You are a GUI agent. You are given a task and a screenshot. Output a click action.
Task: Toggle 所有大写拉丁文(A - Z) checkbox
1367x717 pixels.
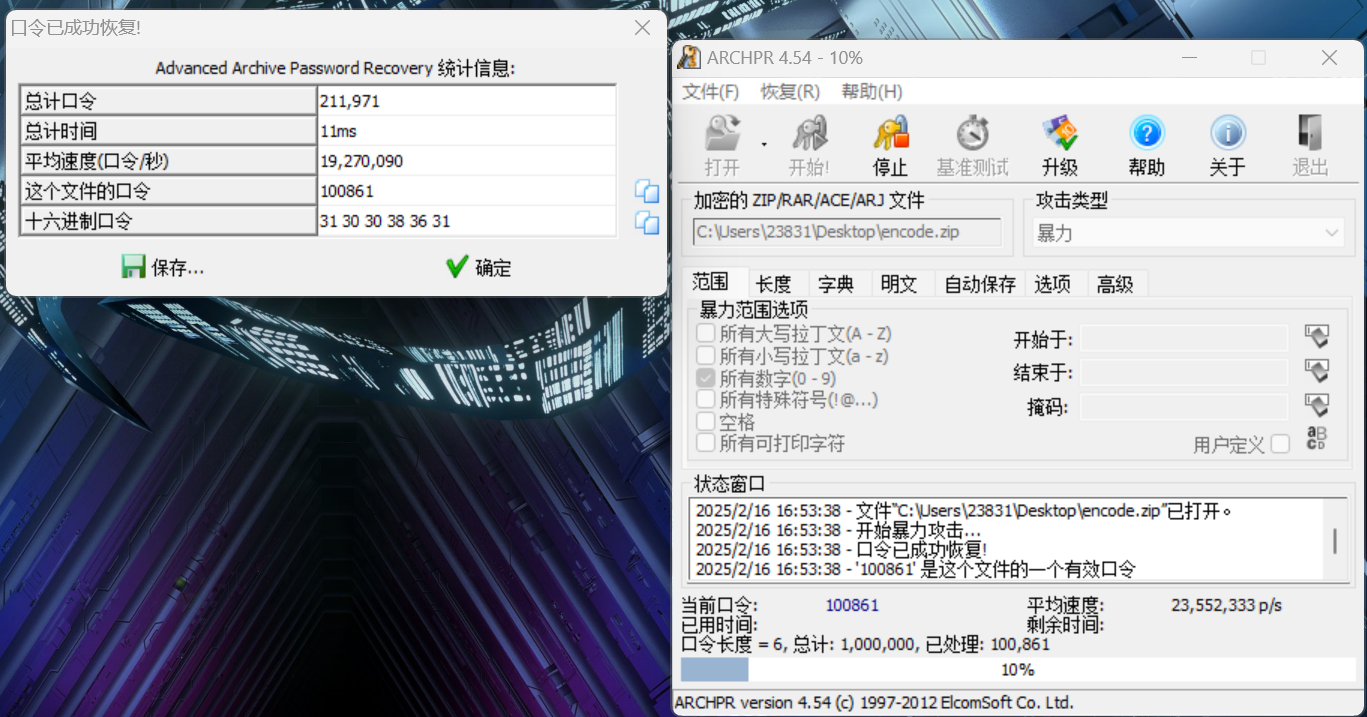706,334
